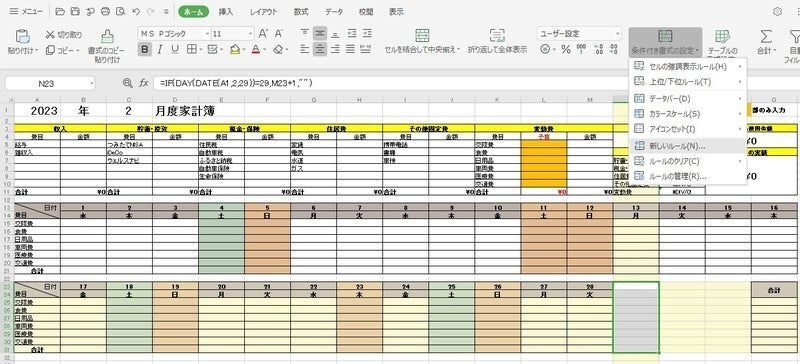The width and height of the screenshot is (800, 364).
Task: Toggle Bold formatting
Action: (x=145, y=50)
